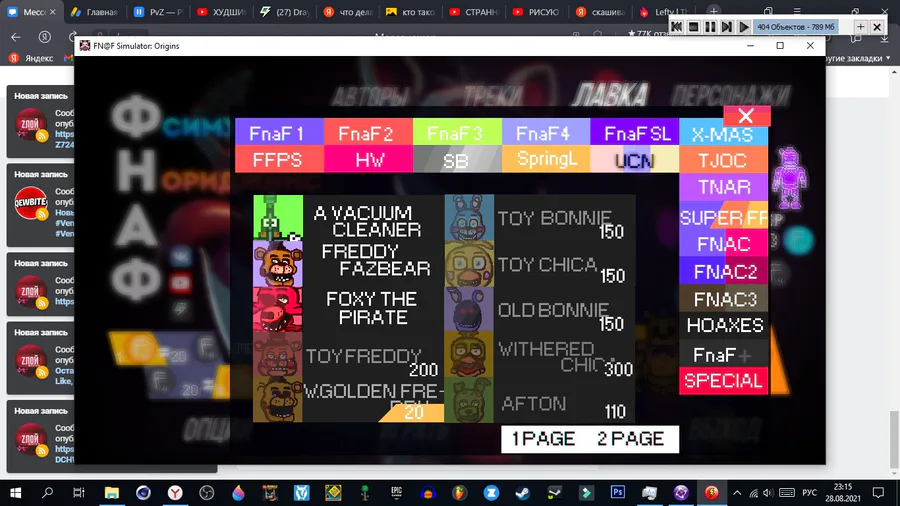Choose the Toy Chica portrait

click(x=469, y=263)
